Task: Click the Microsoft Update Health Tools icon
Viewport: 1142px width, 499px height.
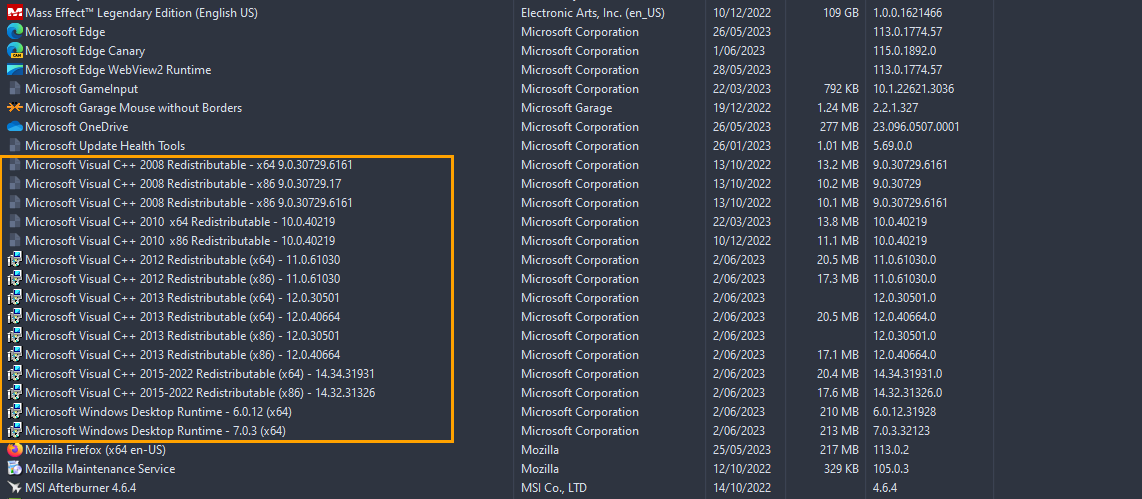Action: coord(15,146)
